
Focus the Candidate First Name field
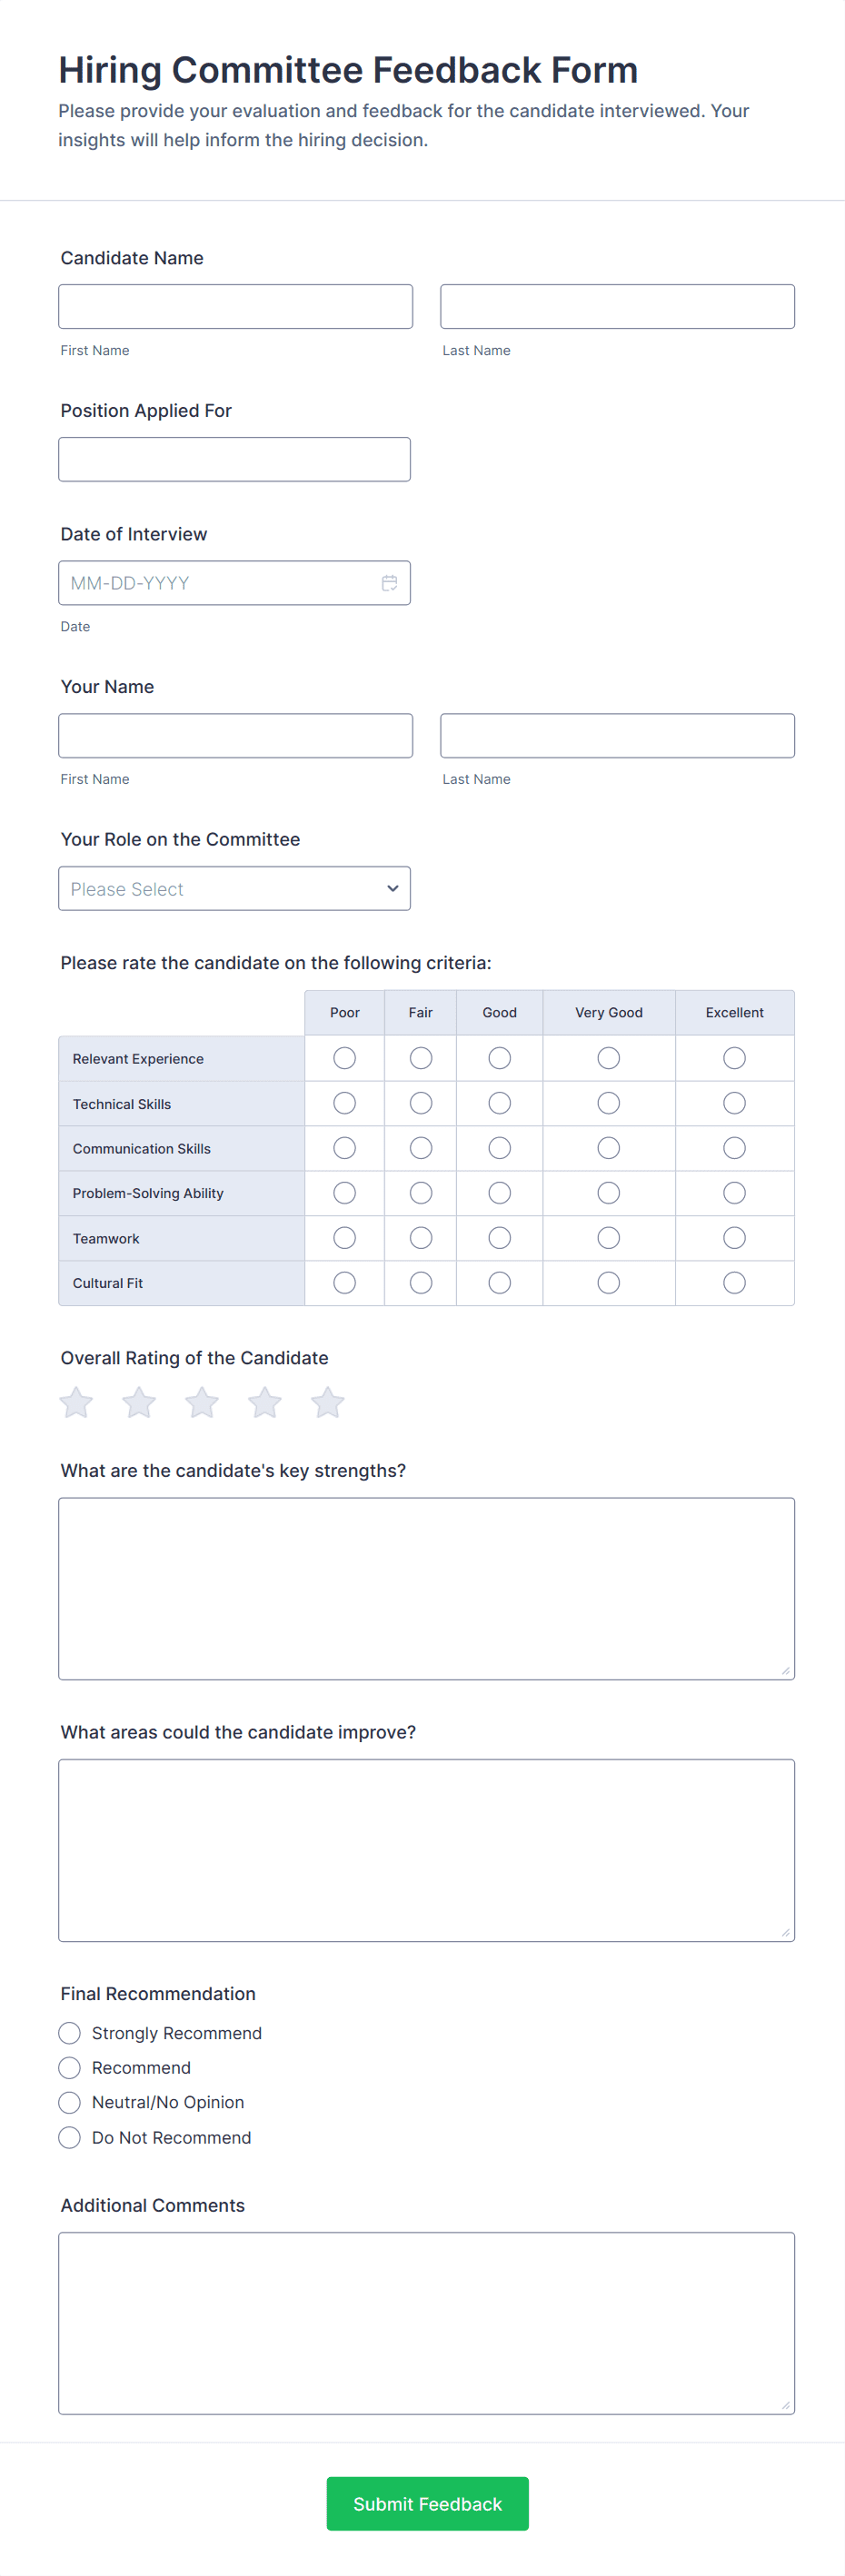point(235,306)
